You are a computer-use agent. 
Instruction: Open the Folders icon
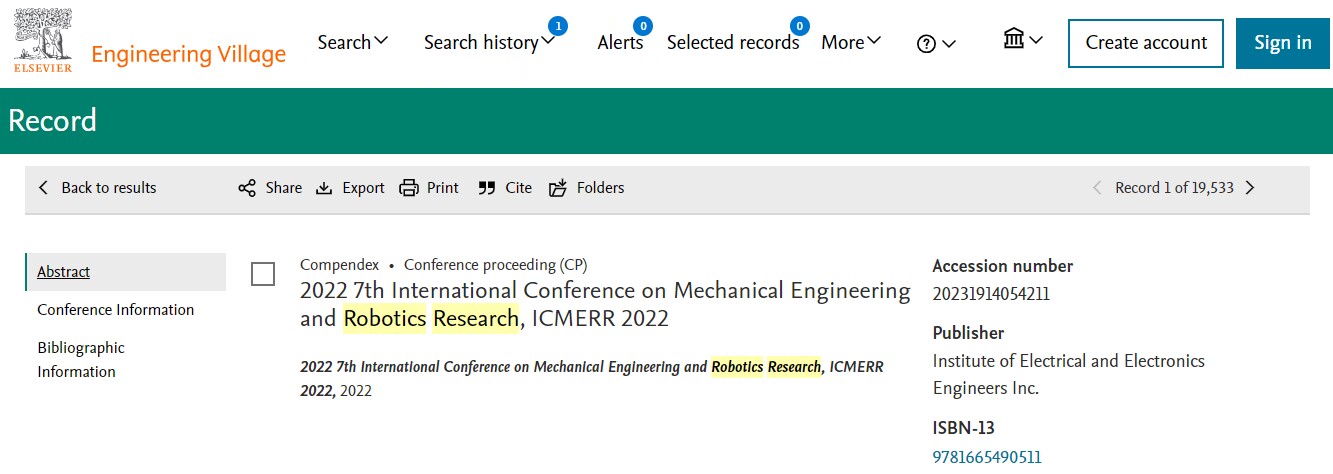[558, 188]
